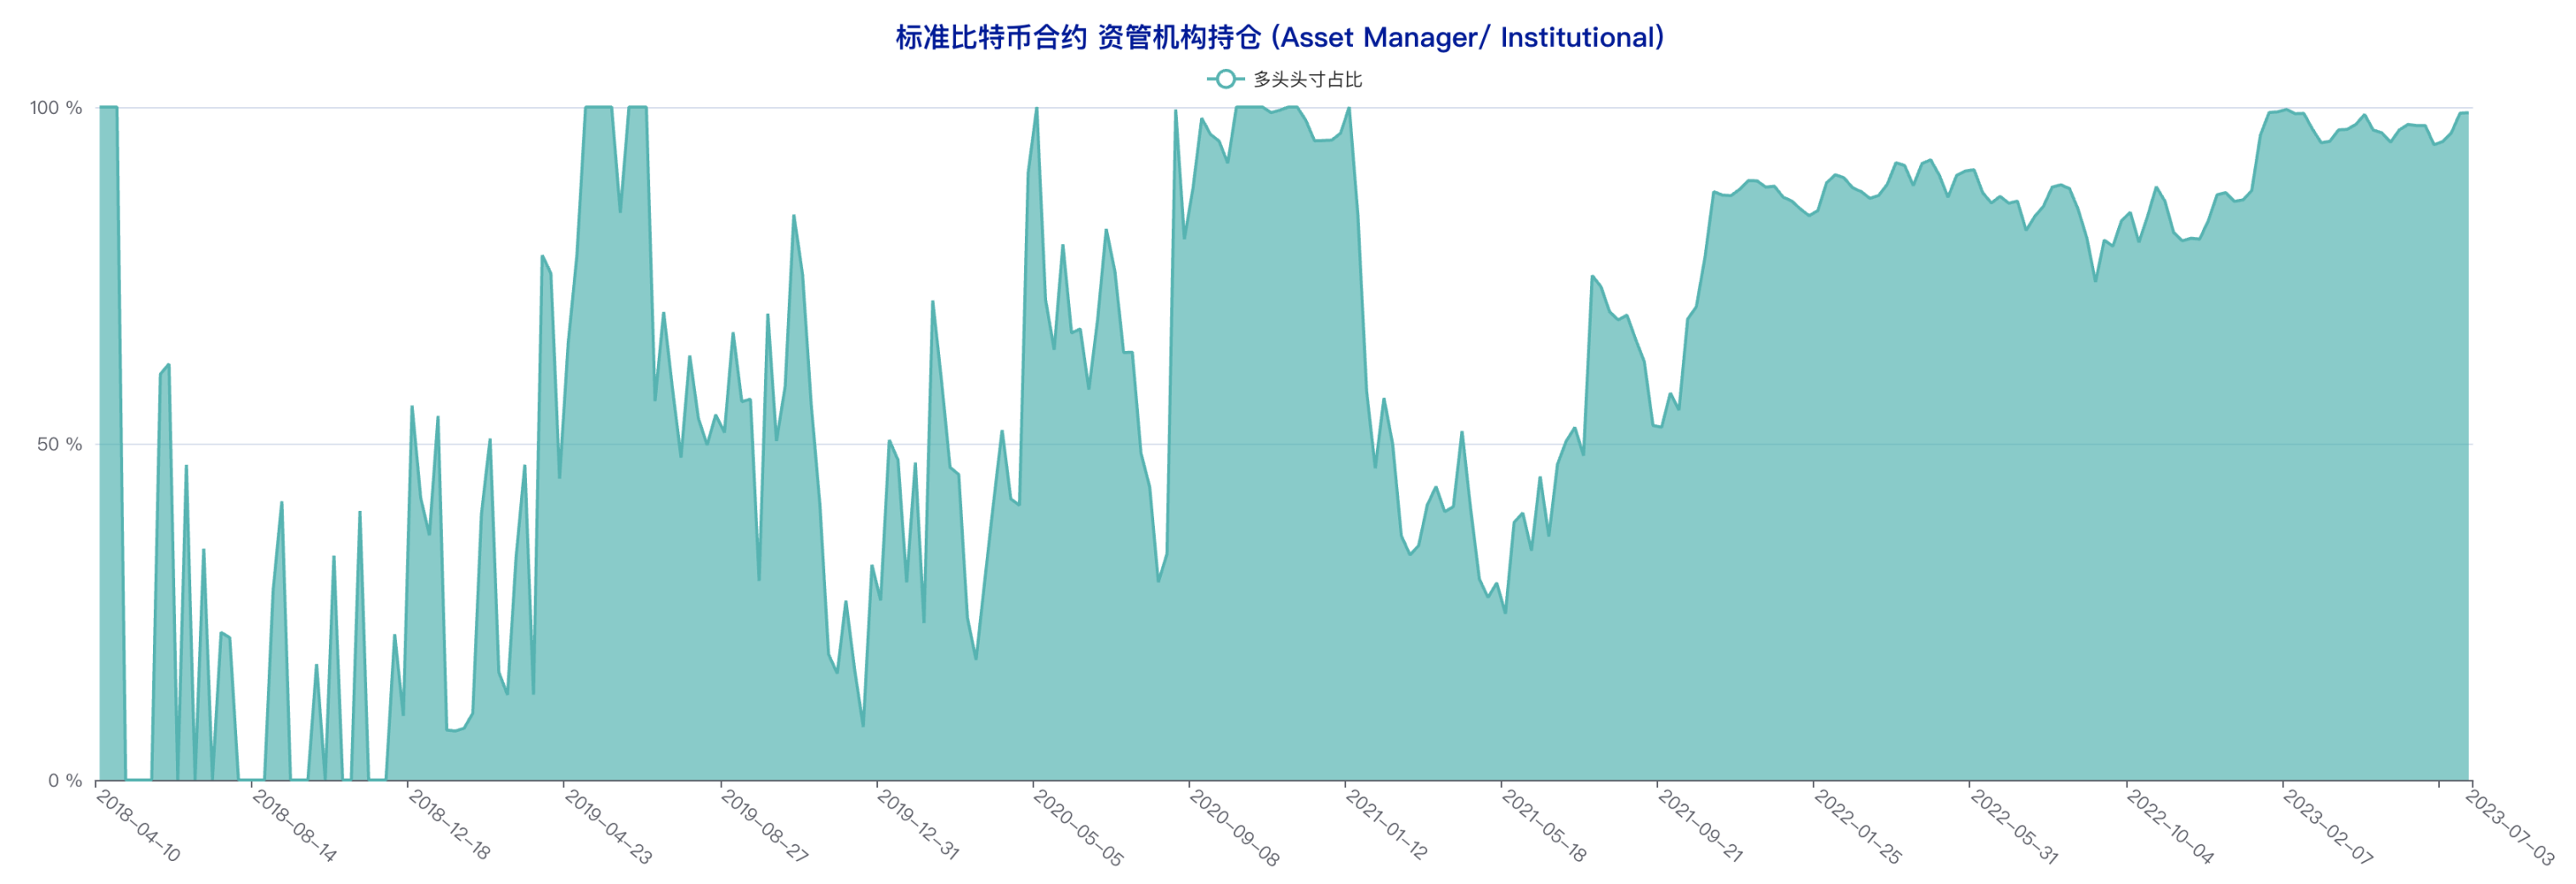Select the 2021-05-18 date label

tap(1544, 826)
